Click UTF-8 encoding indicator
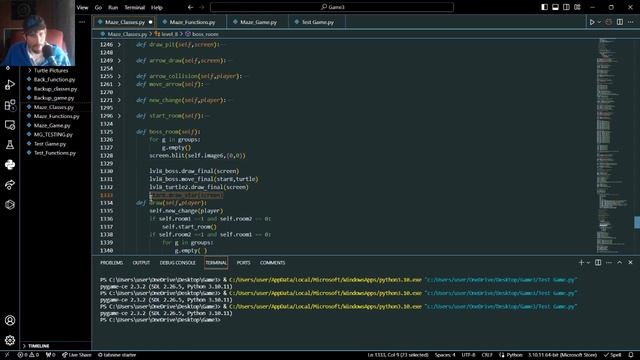640x360 pixels. point(468,355)
